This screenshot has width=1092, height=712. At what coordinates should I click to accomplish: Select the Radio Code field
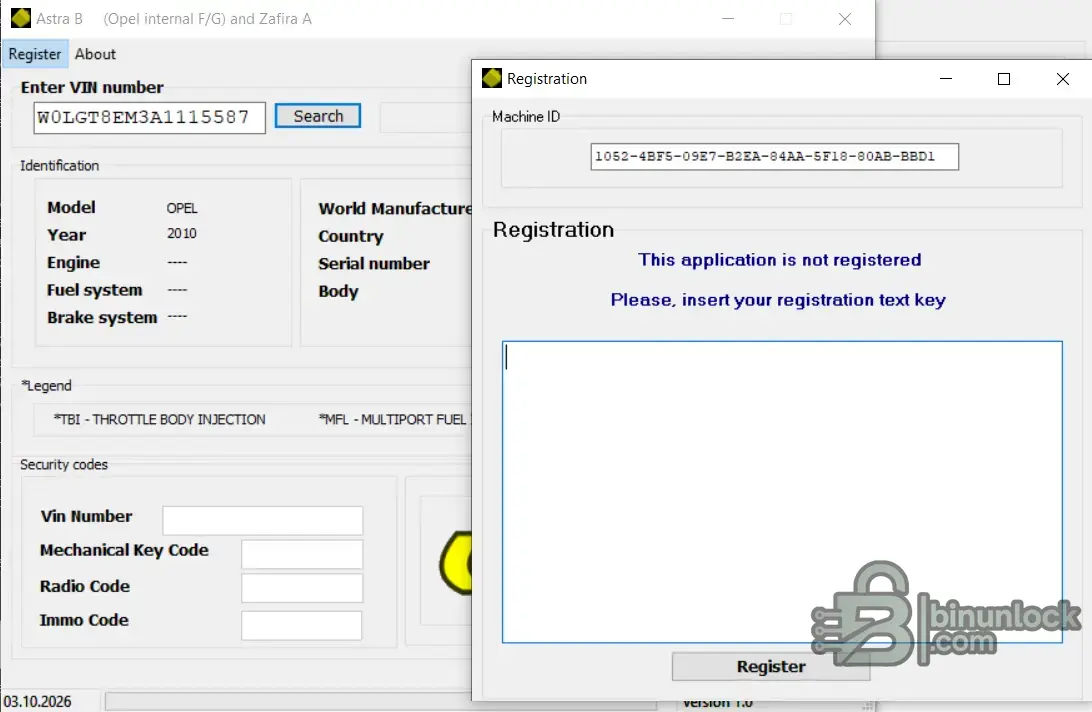tap(302, 588)
